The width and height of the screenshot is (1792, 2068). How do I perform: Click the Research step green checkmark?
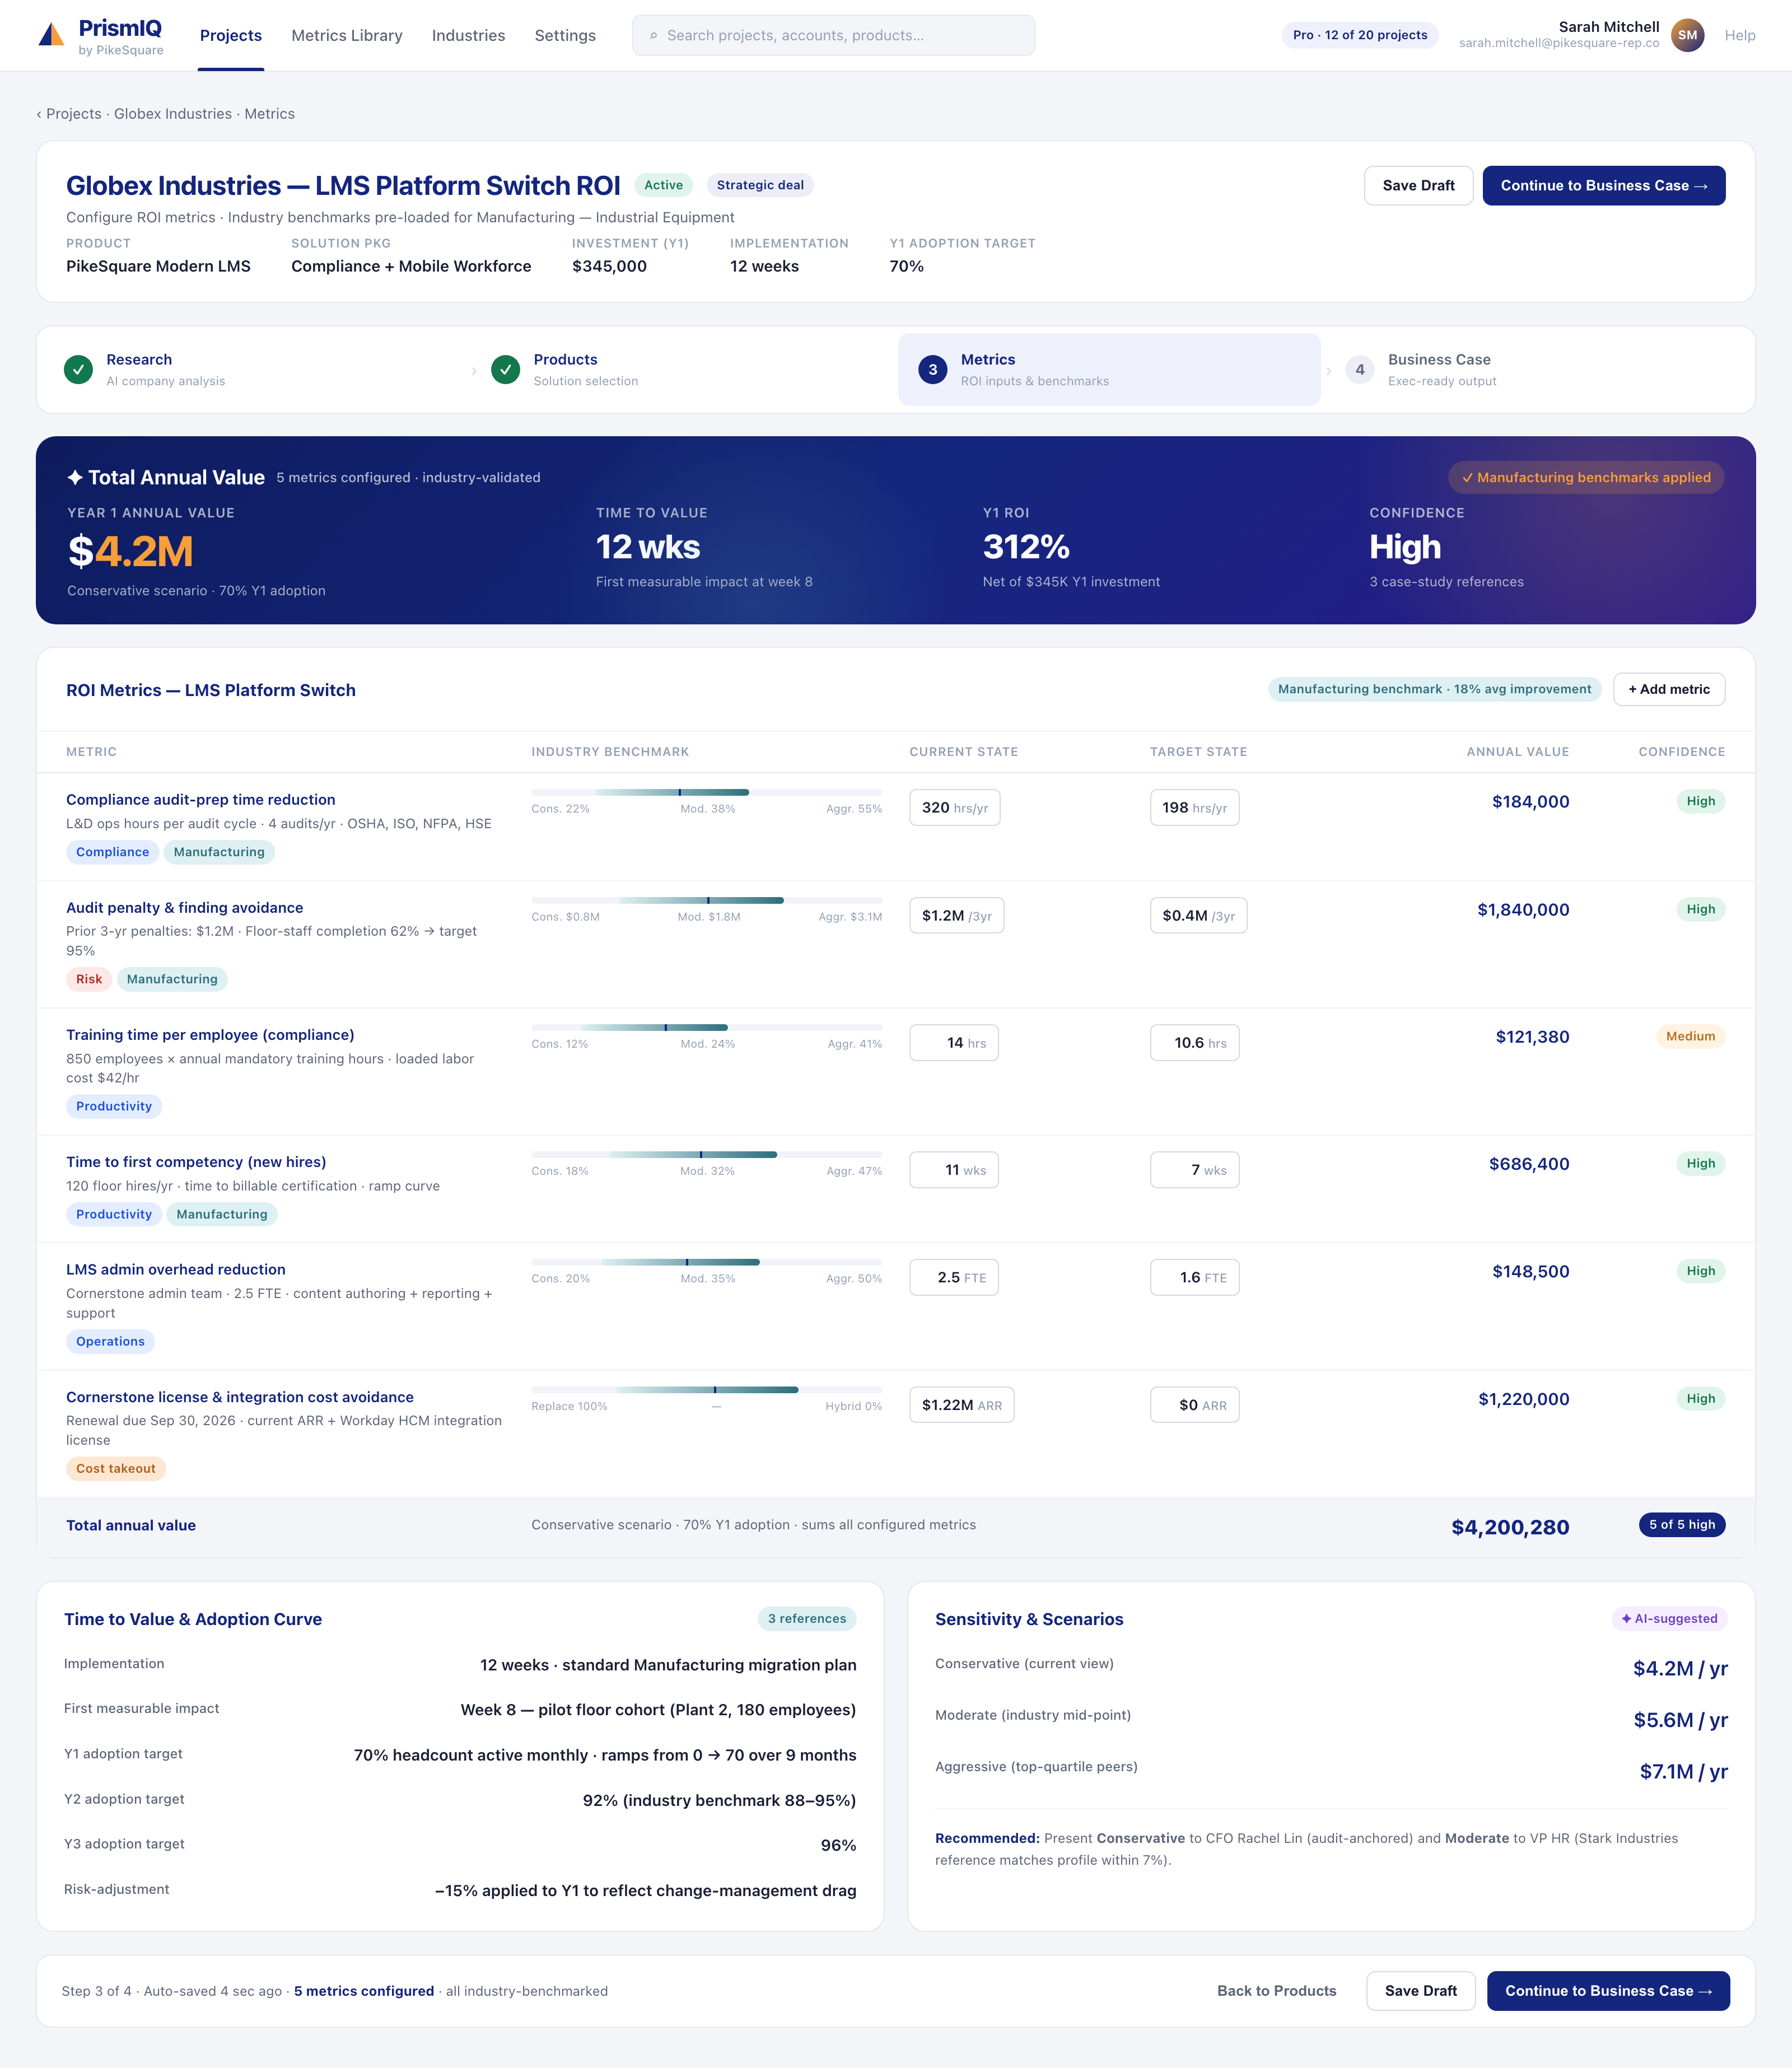[78, 370]
